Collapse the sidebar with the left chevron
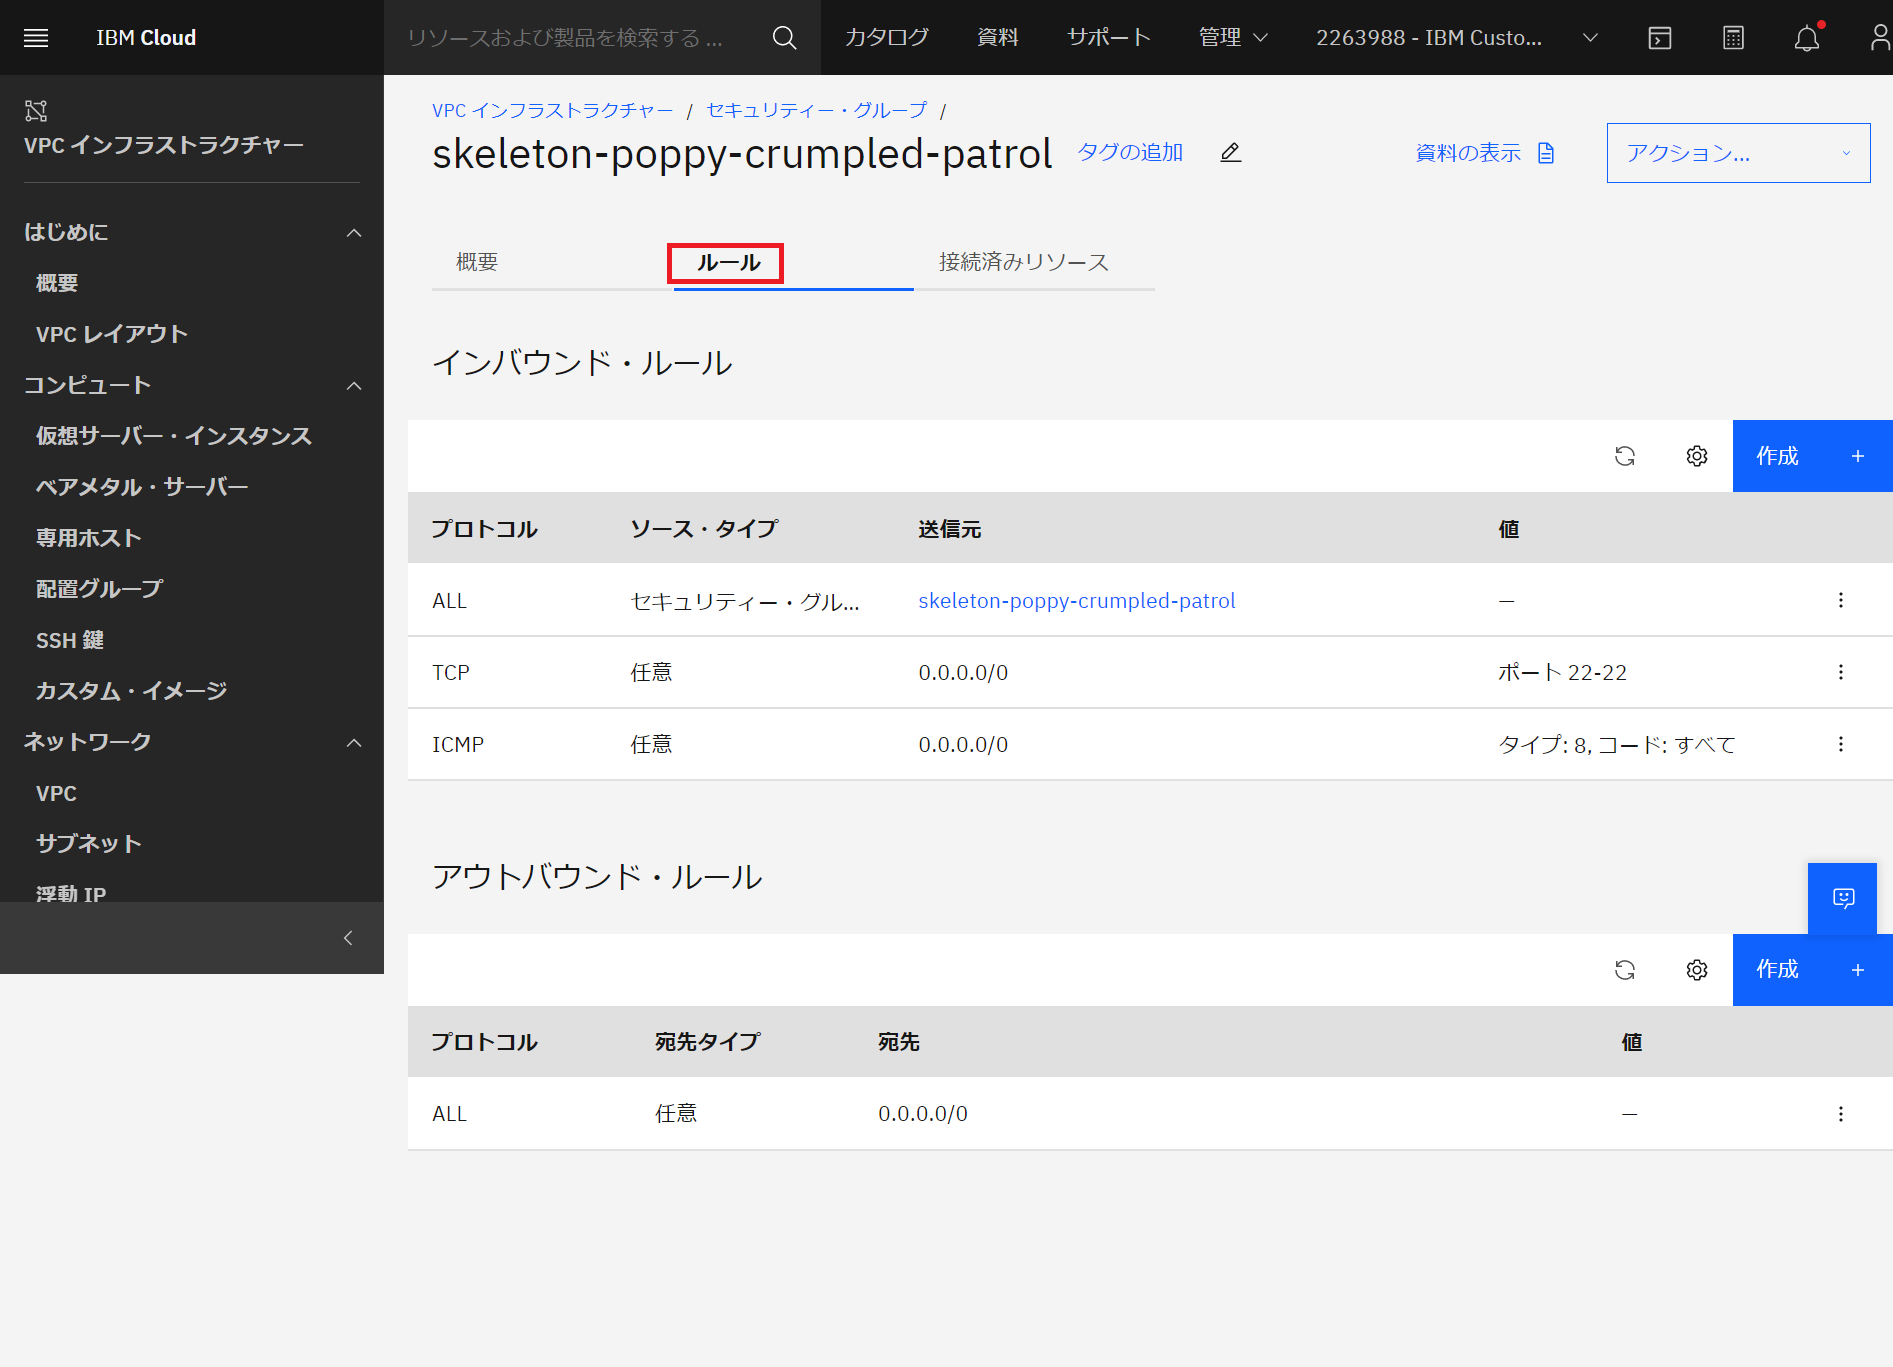This screenshot has width=1893, height=1367. click(348, 938)
